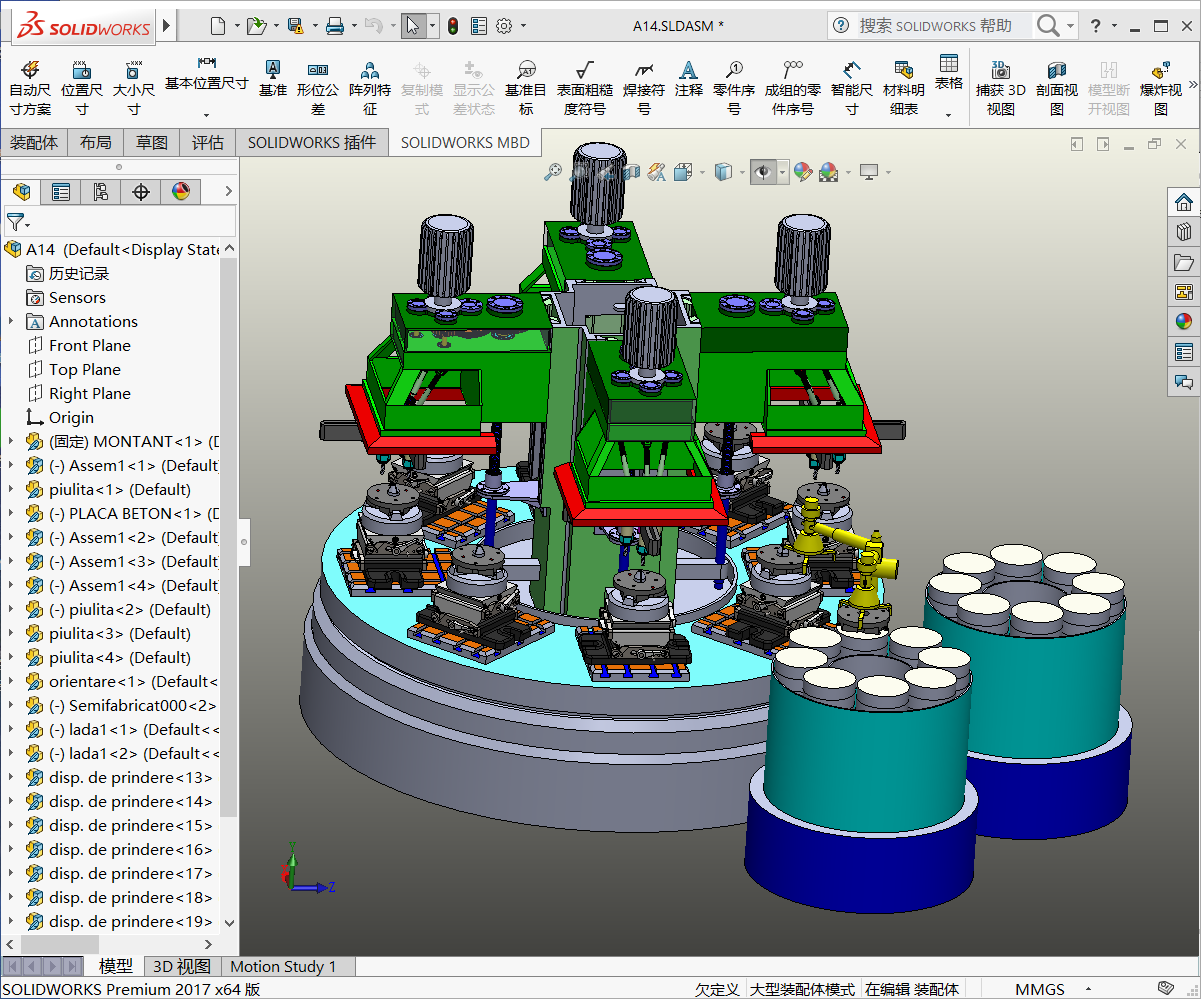This screenshot has width=1201, height=999.
Task: Click the Edit Appearance color ball icon in the view toolbar
Action: pos(803,172)
